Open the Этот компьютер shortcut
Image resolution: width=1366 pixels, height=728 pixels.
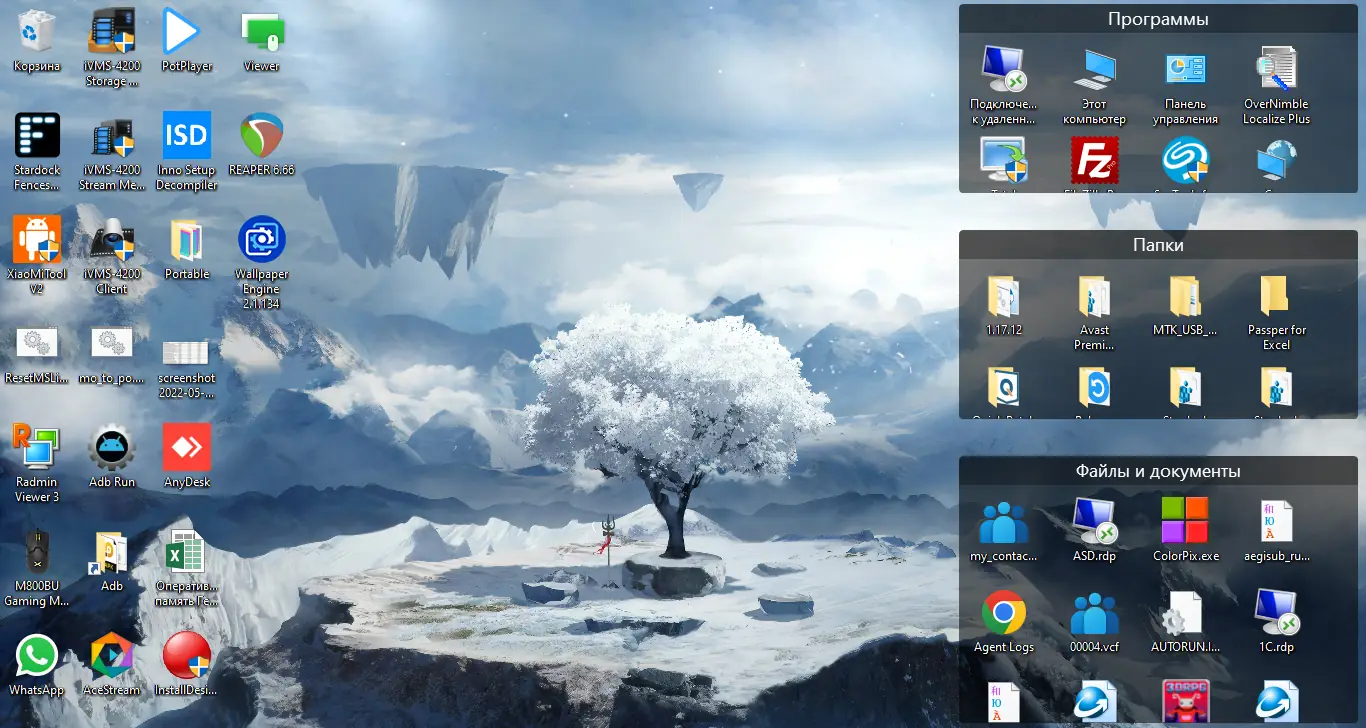click(1094, 70)
